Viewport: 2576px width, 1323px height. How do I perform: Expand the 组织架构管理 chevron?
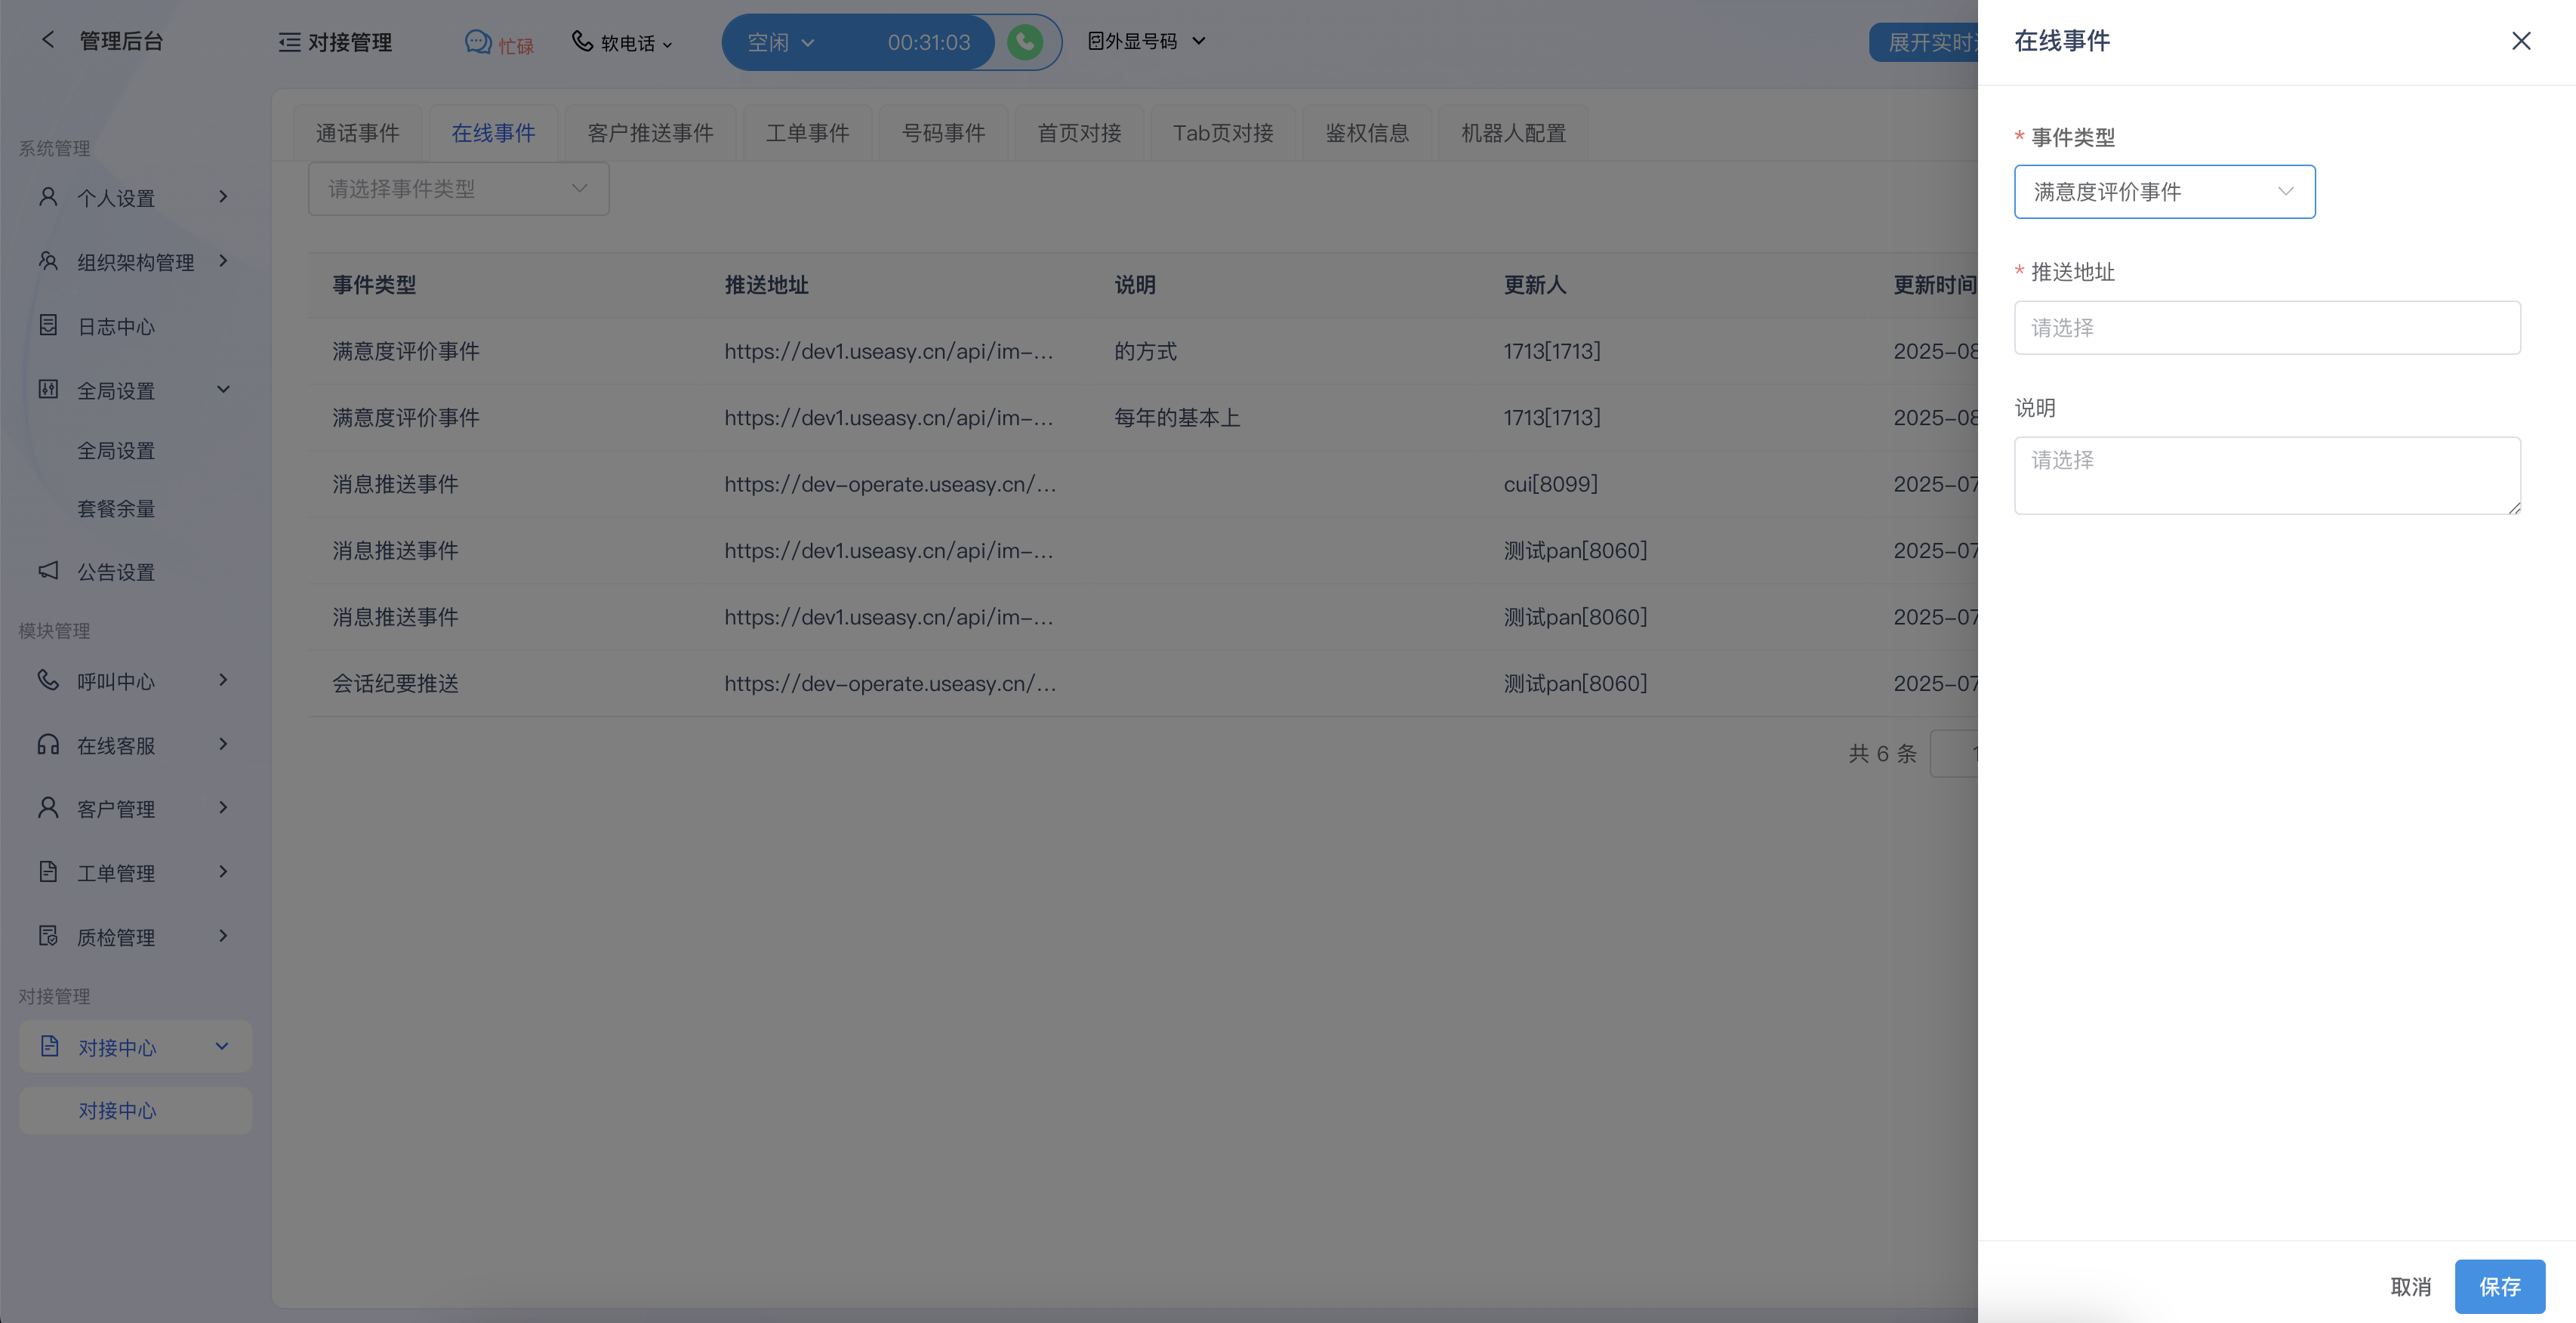(x=223, y=260)
